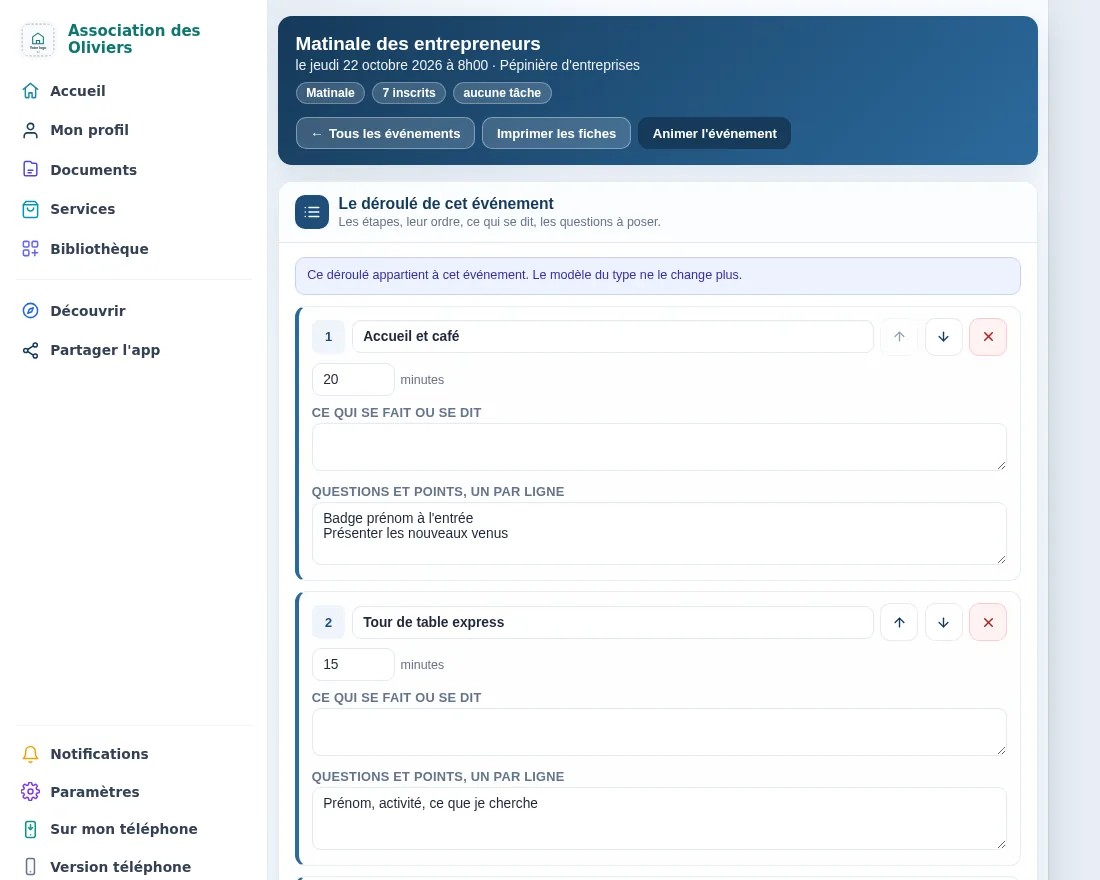Click the 7 inscrits tag

coord(409,93)
